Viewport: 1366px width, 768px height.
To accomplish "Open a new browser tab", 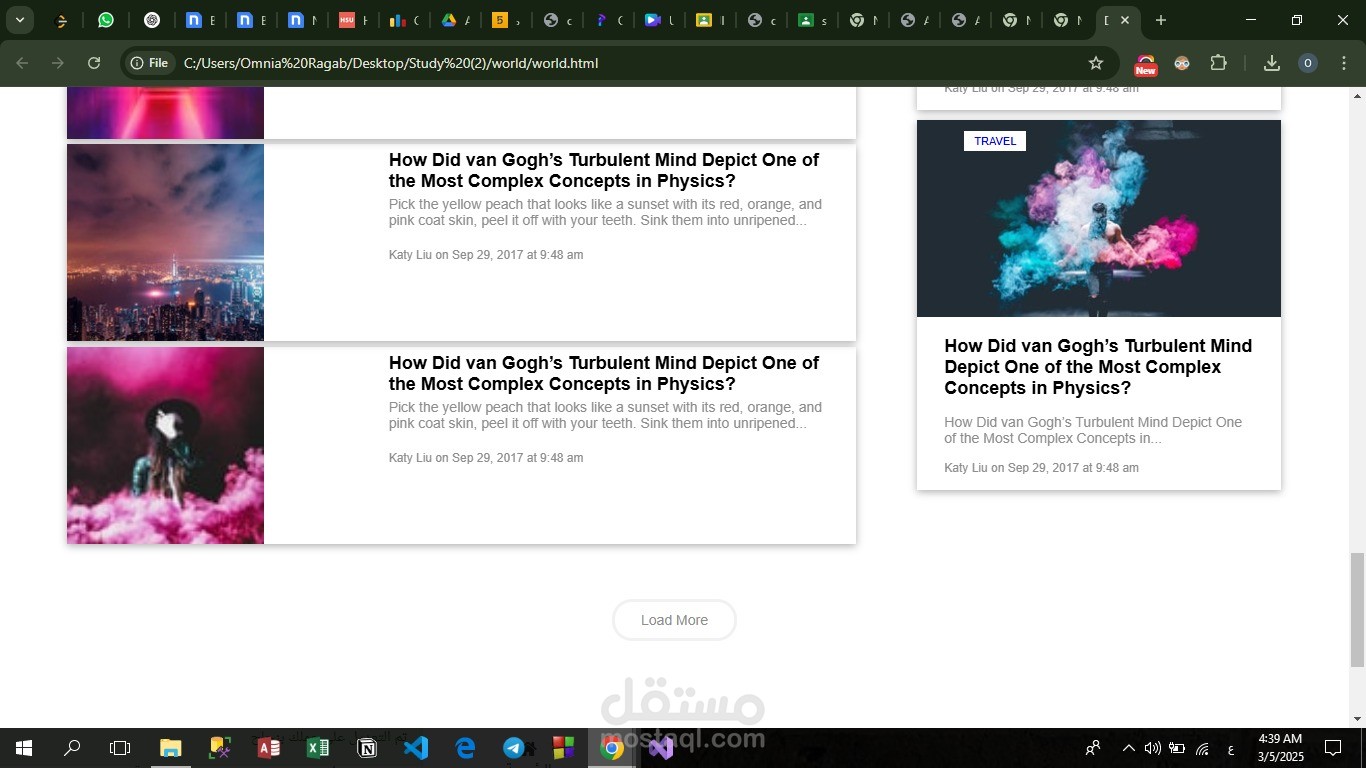I will pyautogui.click(x=1160, y=20).
